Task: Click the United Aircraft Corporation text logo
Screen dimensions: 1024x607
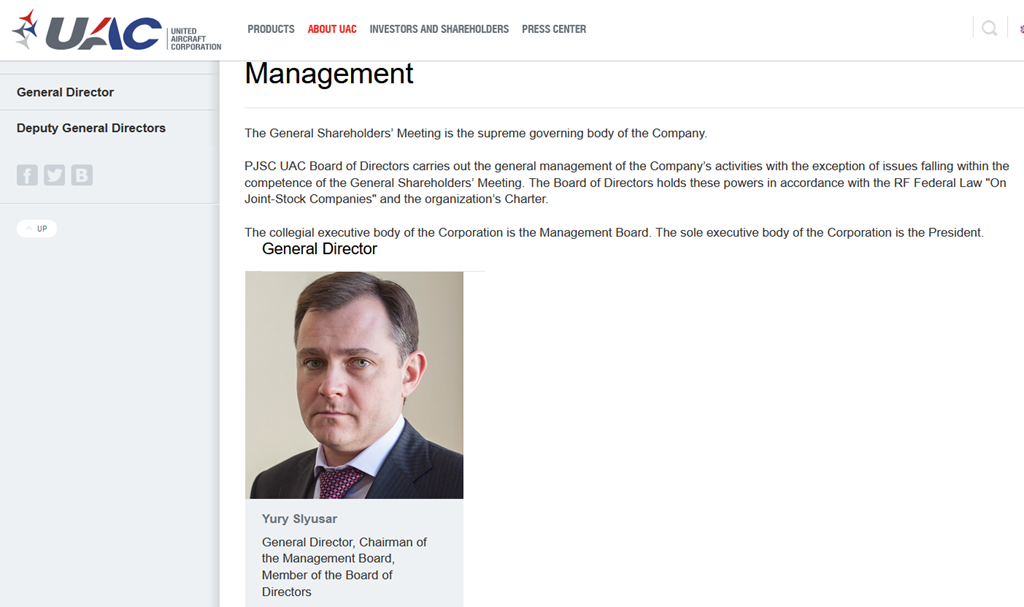Action: point(196,39)
